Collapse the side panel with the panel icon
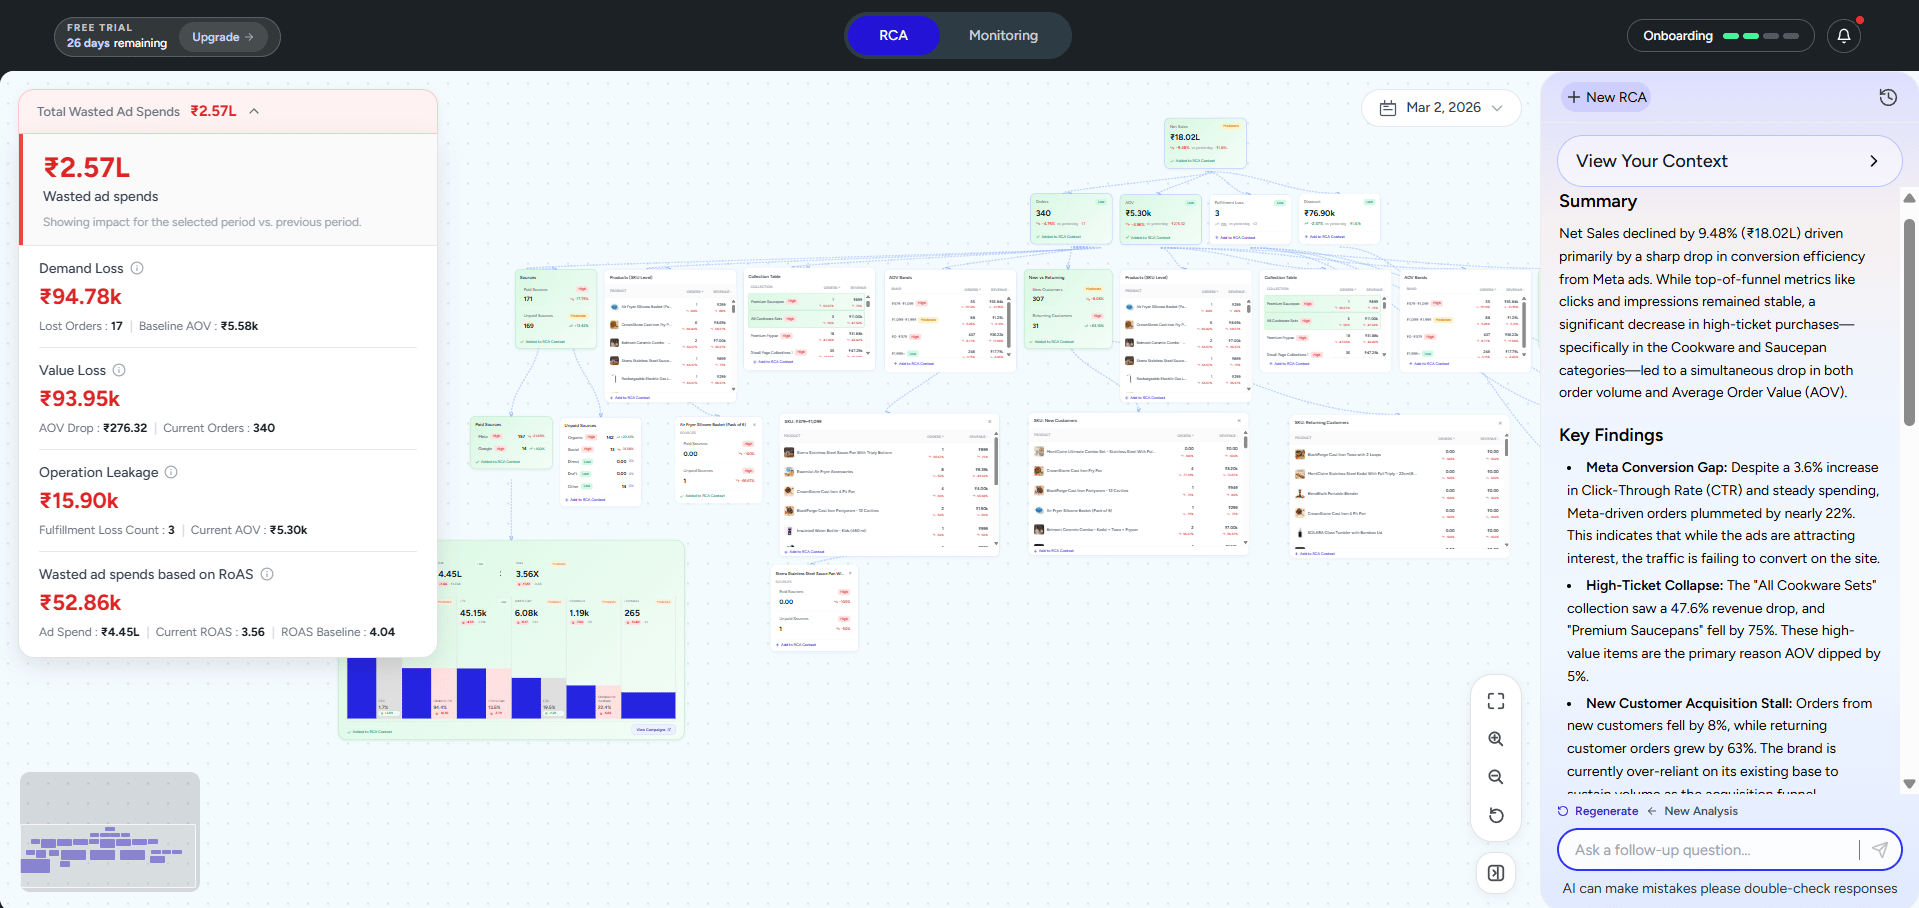Viewport: 1919px width, 908px height. 1496,873
